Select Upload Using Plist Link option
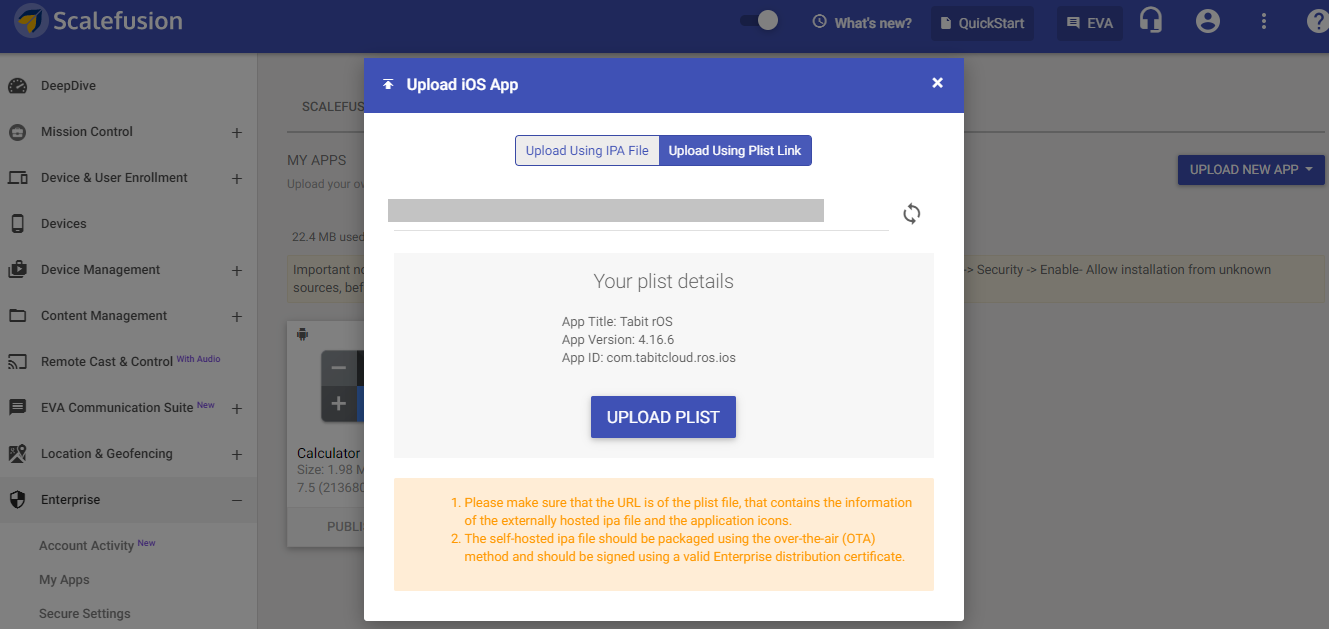 [735, 151]
